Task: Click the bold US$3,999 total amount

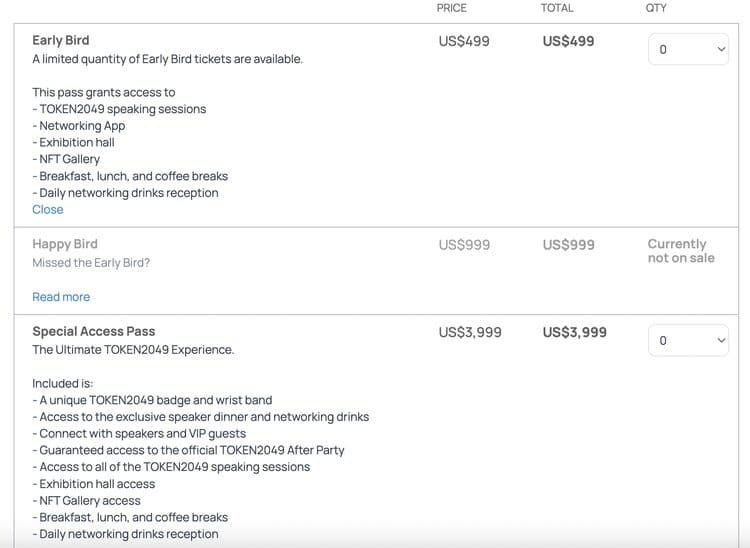Action: (574, 333)
